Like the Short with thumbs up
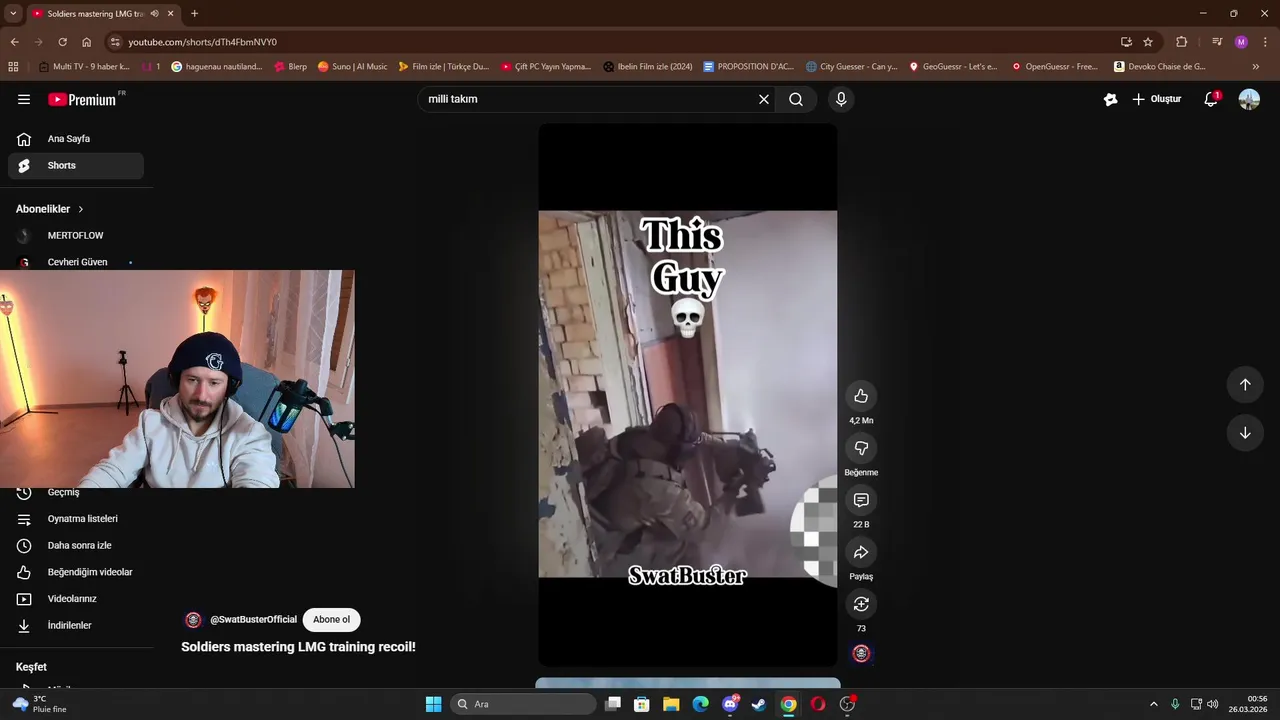 (x=861, y=396)
